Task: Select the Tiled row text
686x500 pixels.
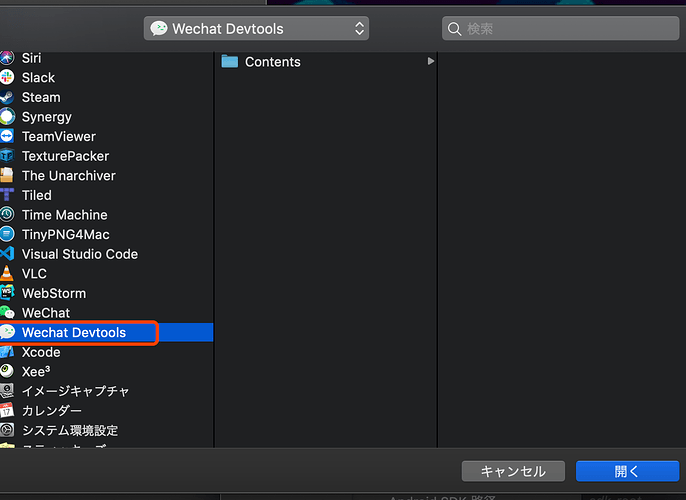Action: click(x=37, y=195)
